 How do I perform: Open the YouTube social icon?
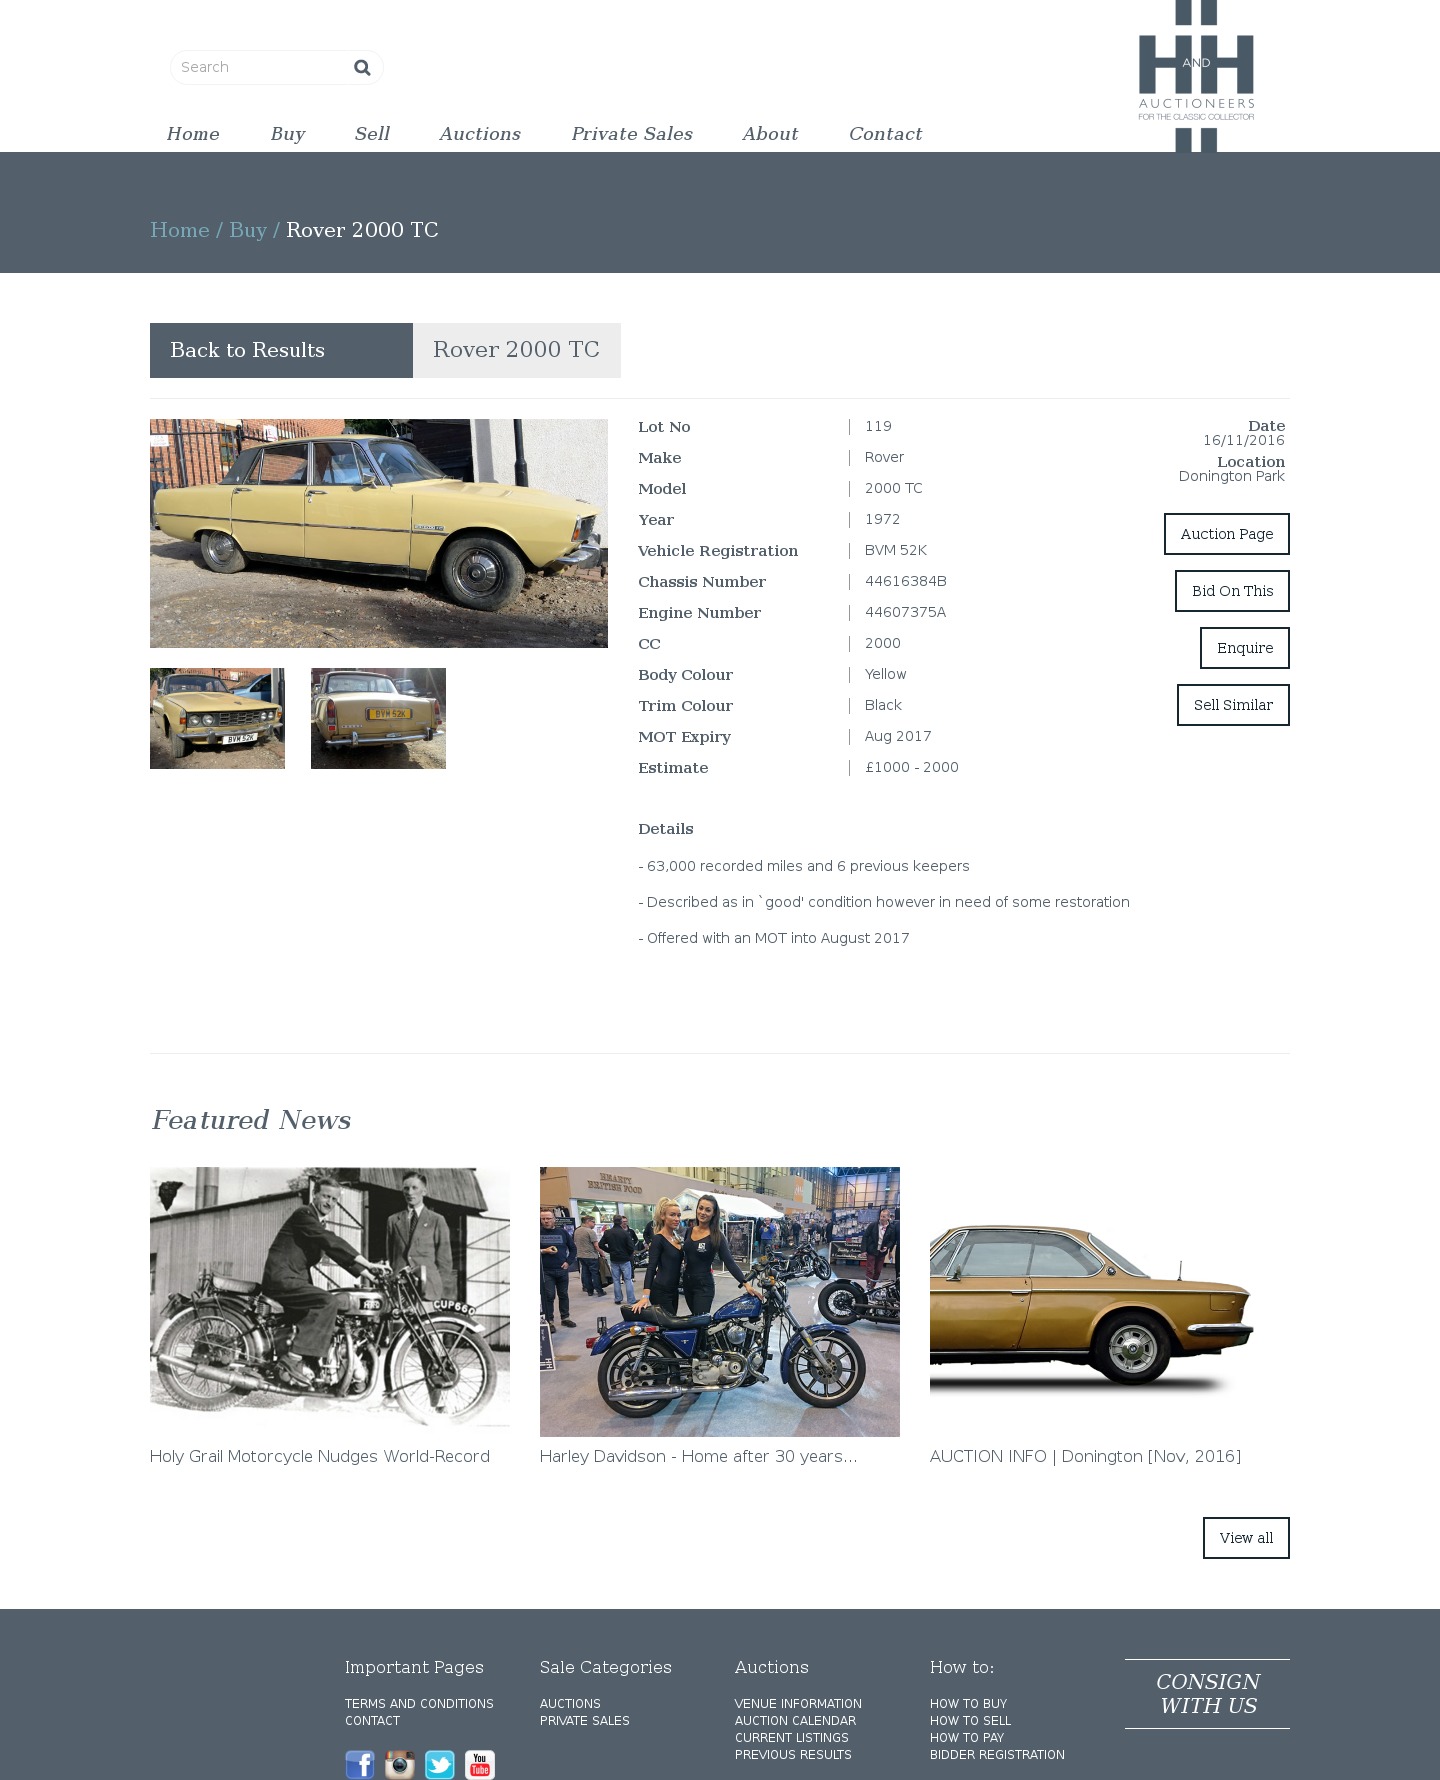click(x=480, y=1765)
